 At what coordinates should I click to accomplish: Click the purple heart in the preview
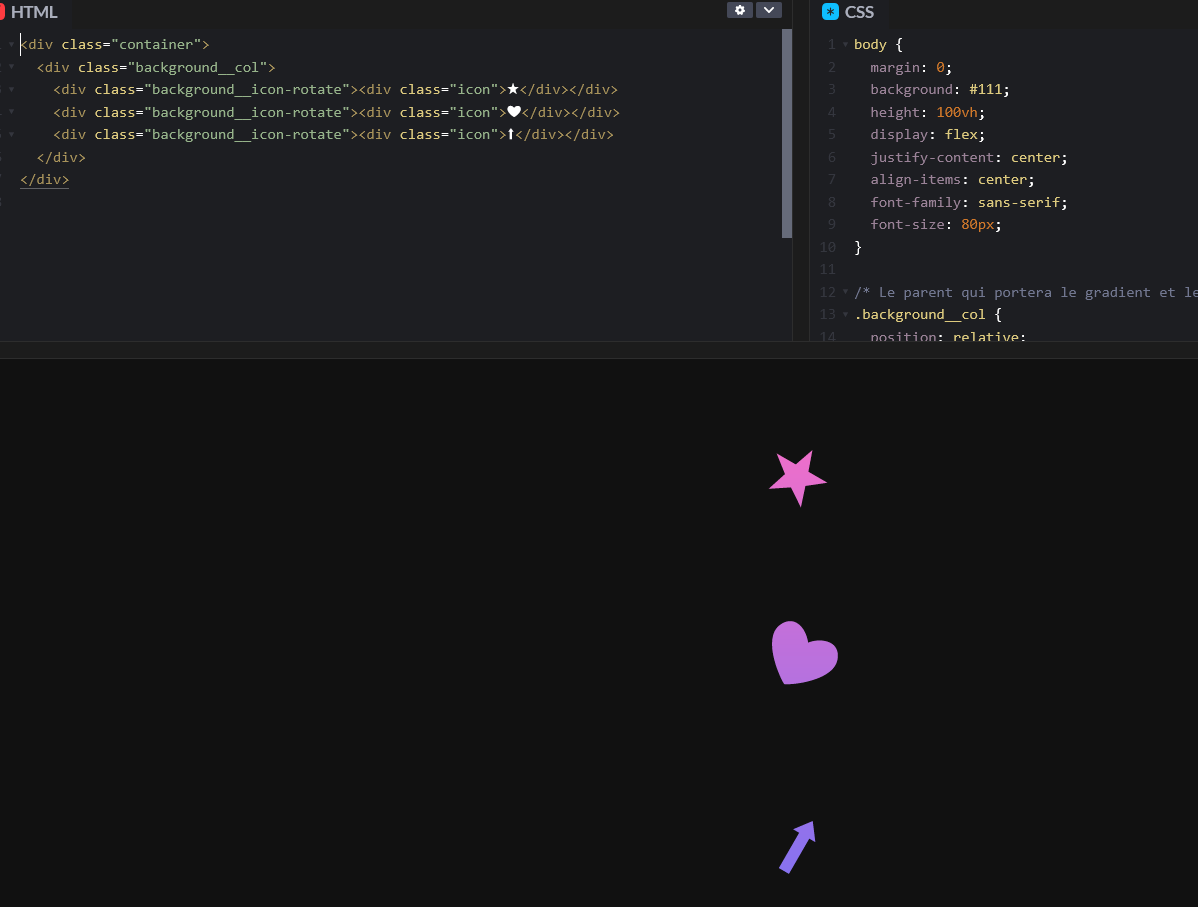pyautogui.click(x=805, y=653)
